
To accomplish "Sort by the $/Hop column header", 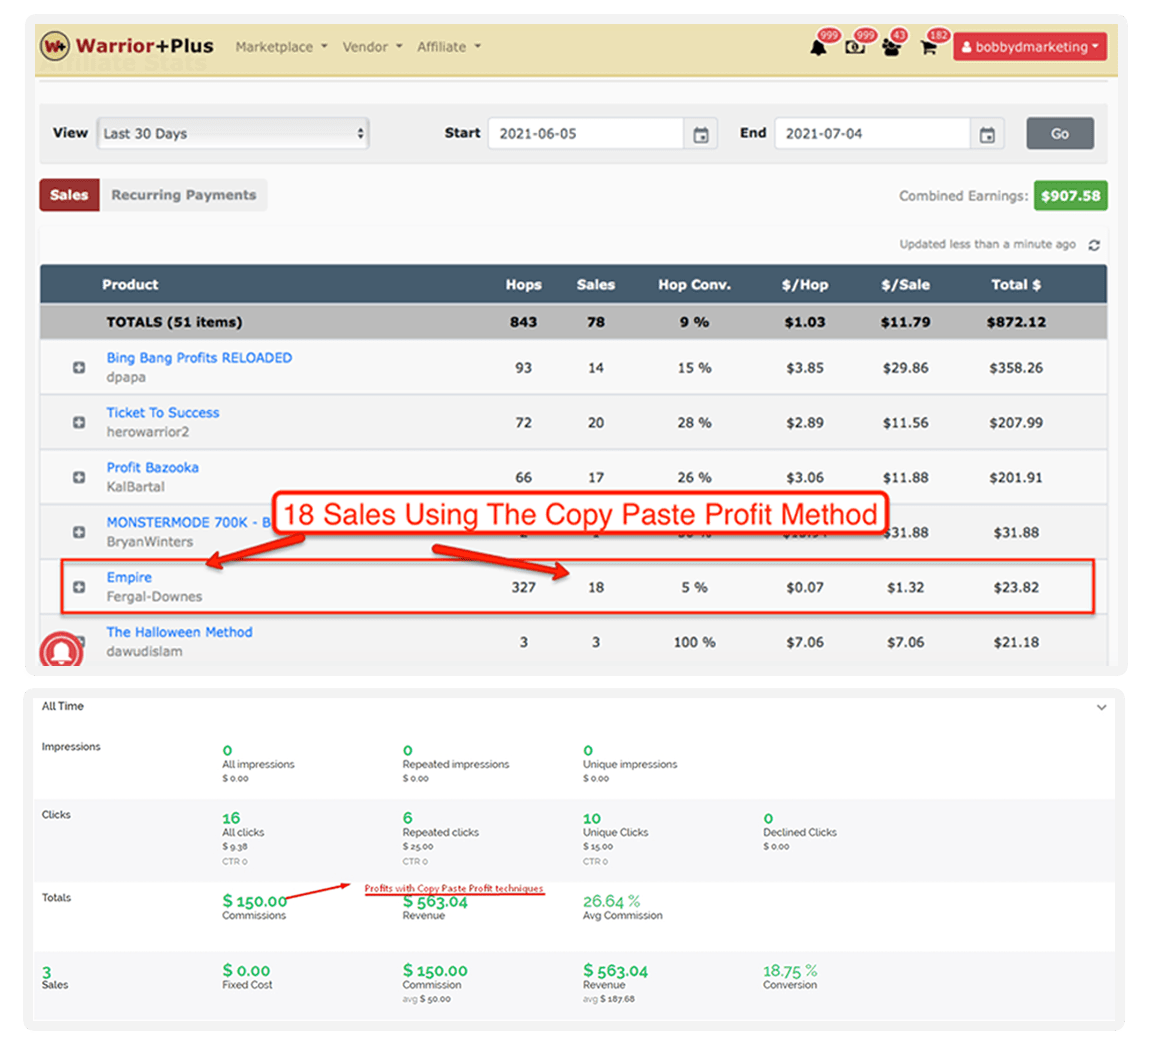I will (x=805, y=285).
